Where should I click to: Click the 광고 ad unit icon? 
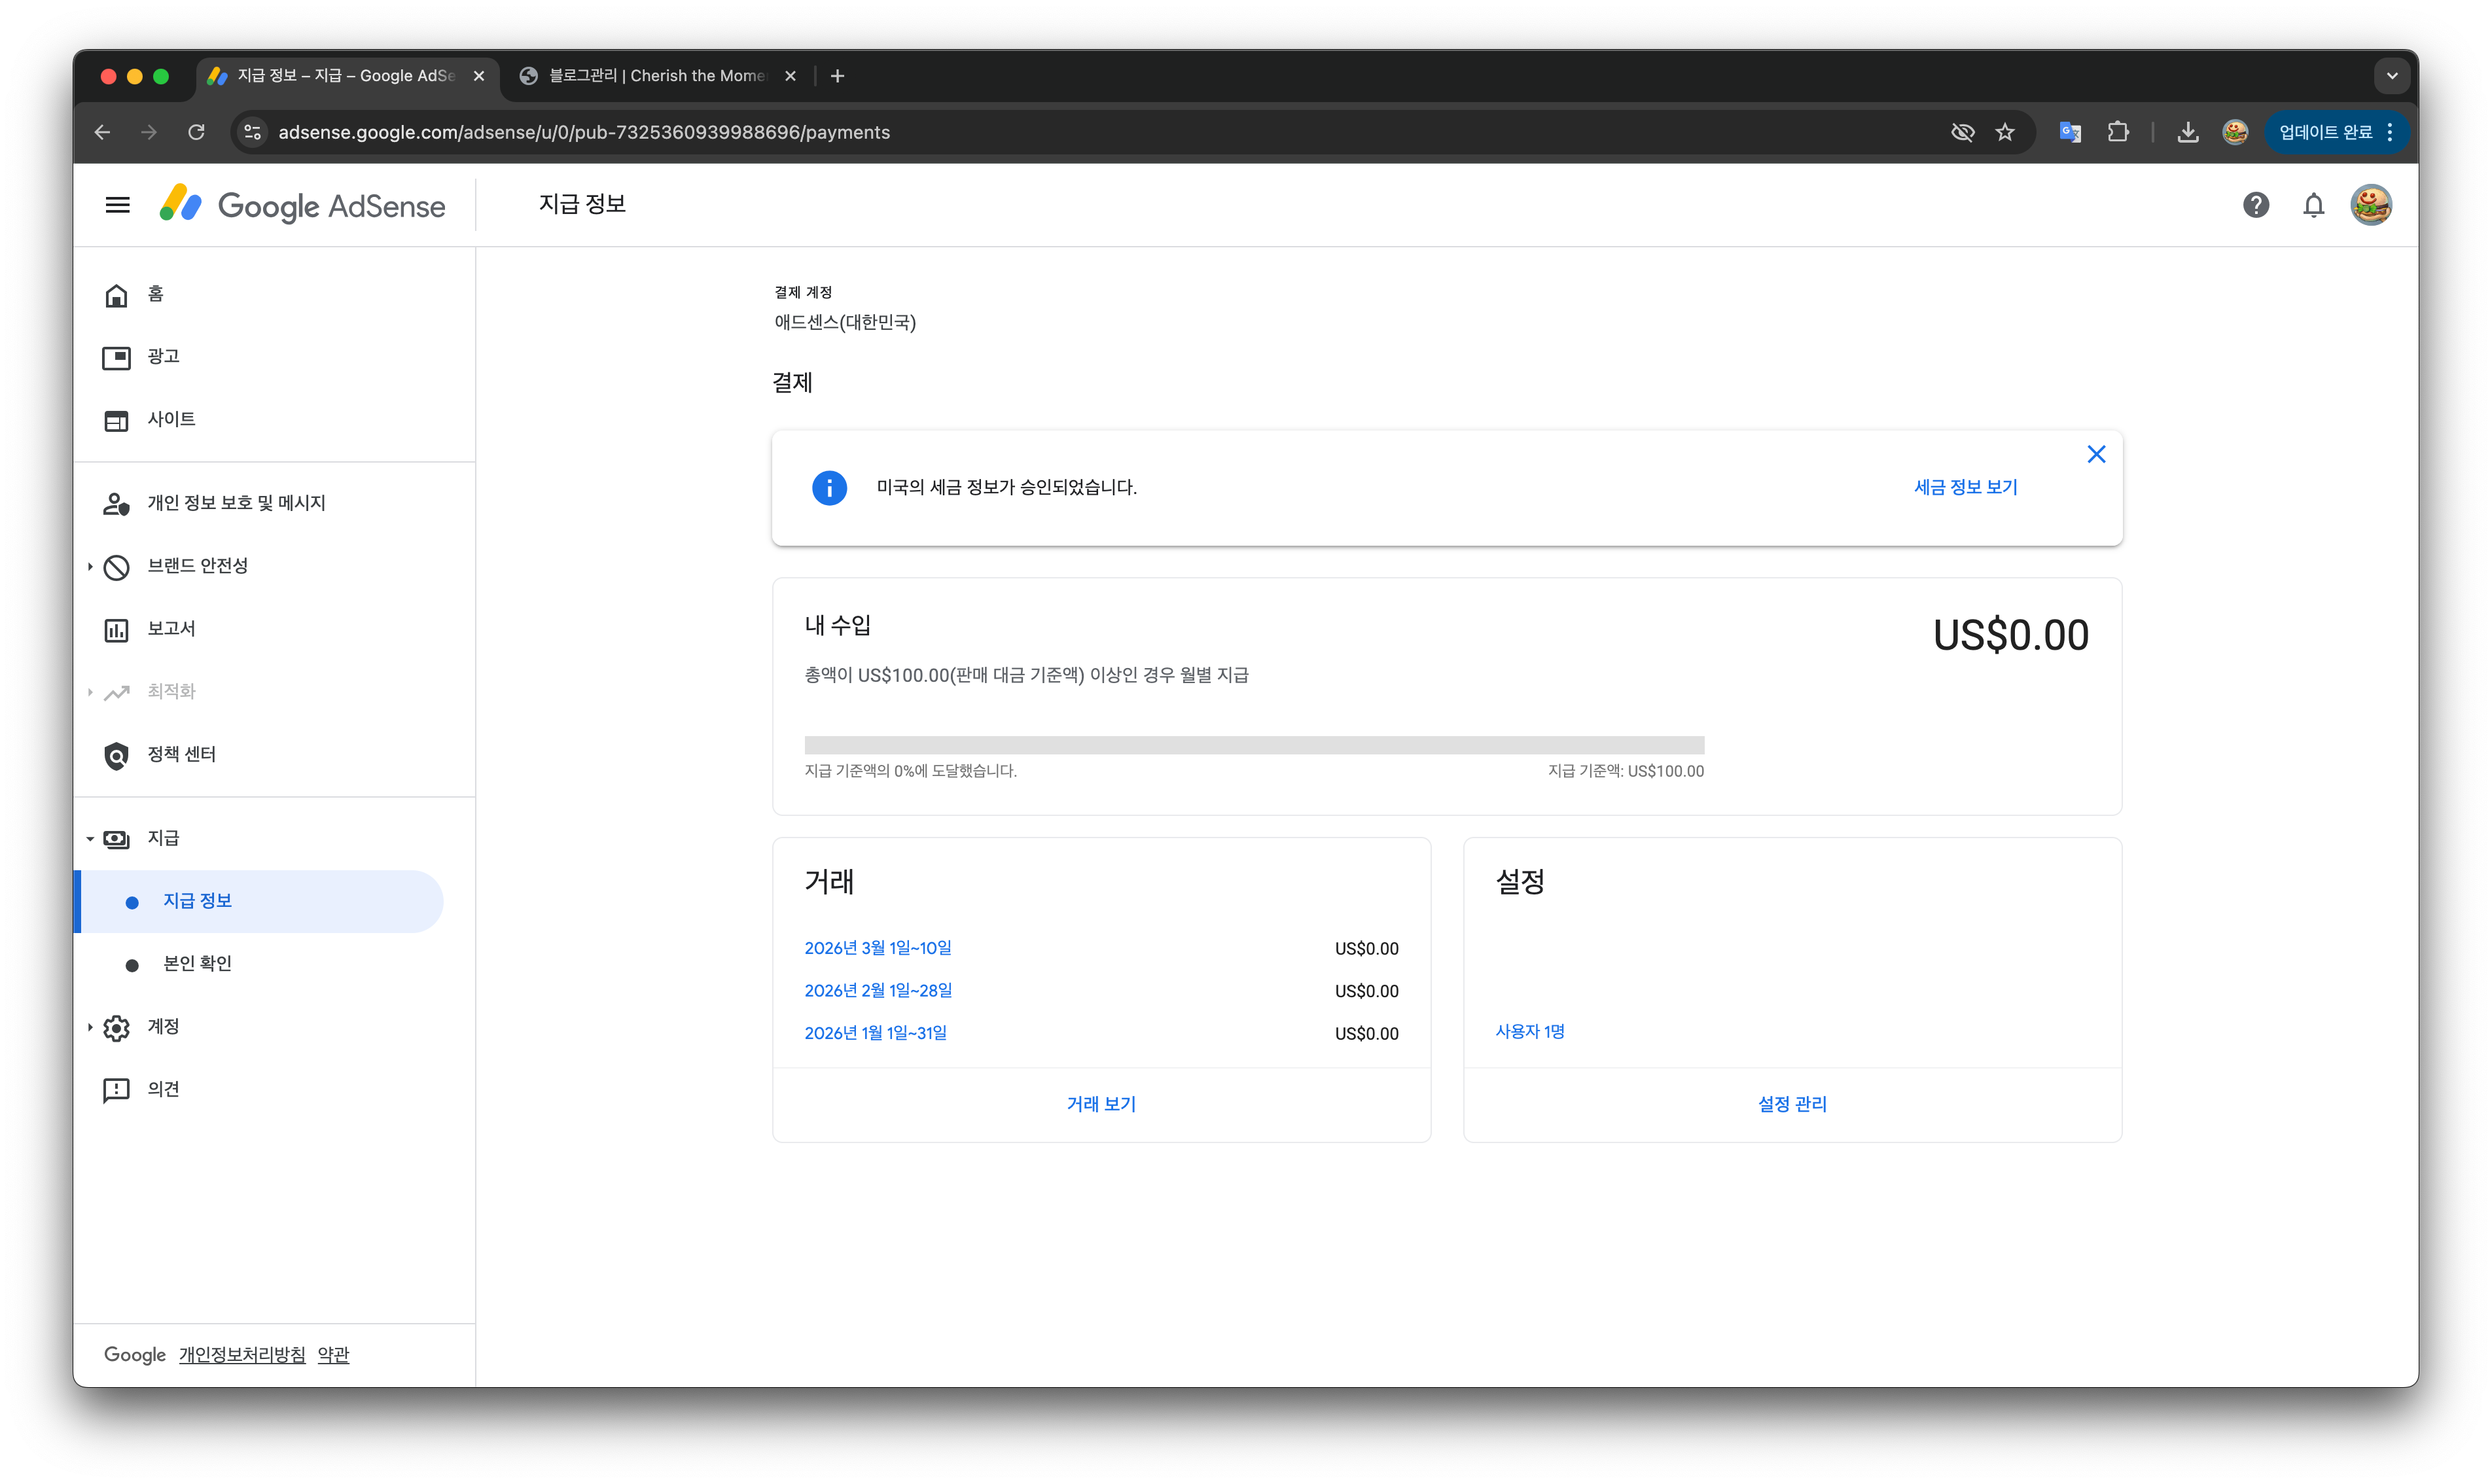(x=116, y=357)
